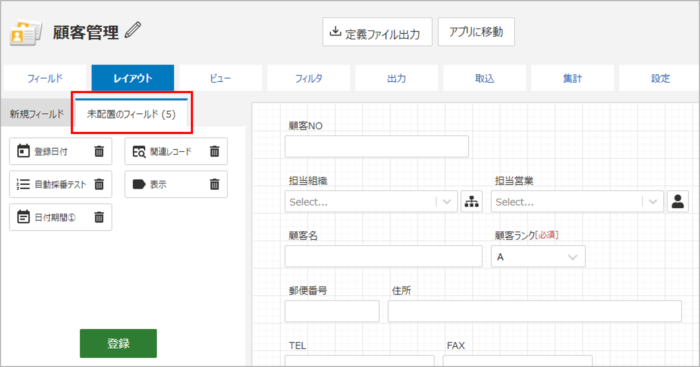Select the レイアウト tab
Viewport: 700px width, 367px height.
[133, 78]
